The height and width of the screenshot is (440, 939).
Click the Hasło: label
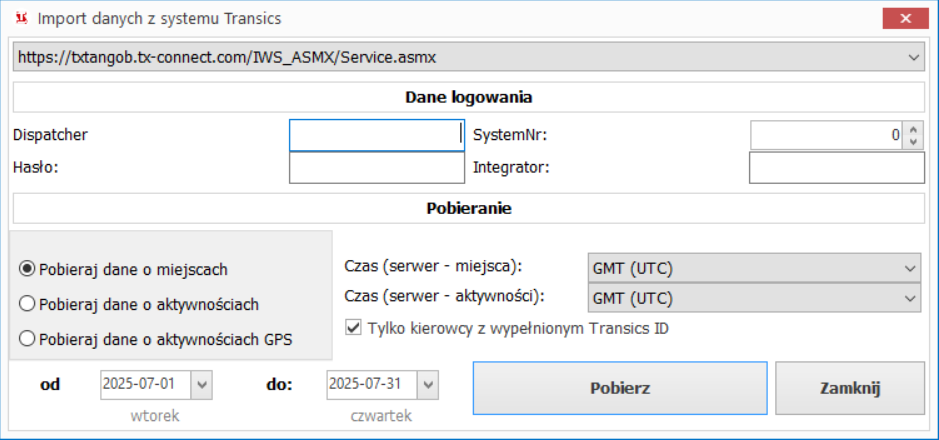point(35,168)
